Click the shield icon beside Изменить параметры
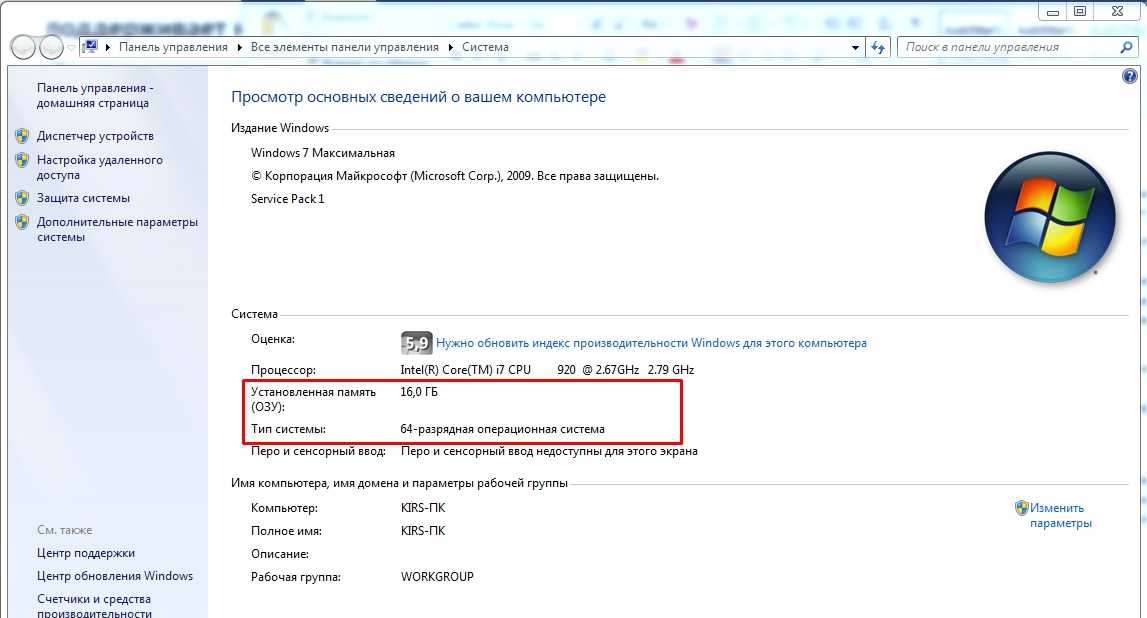 (x=1021, y=508)
